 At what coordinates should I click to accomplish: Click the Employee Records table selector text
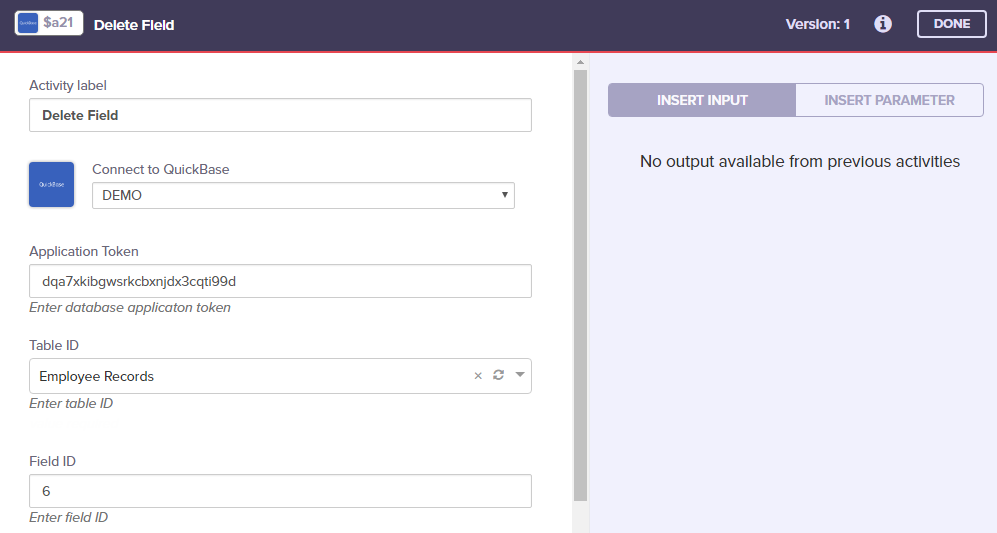[97, 377]
